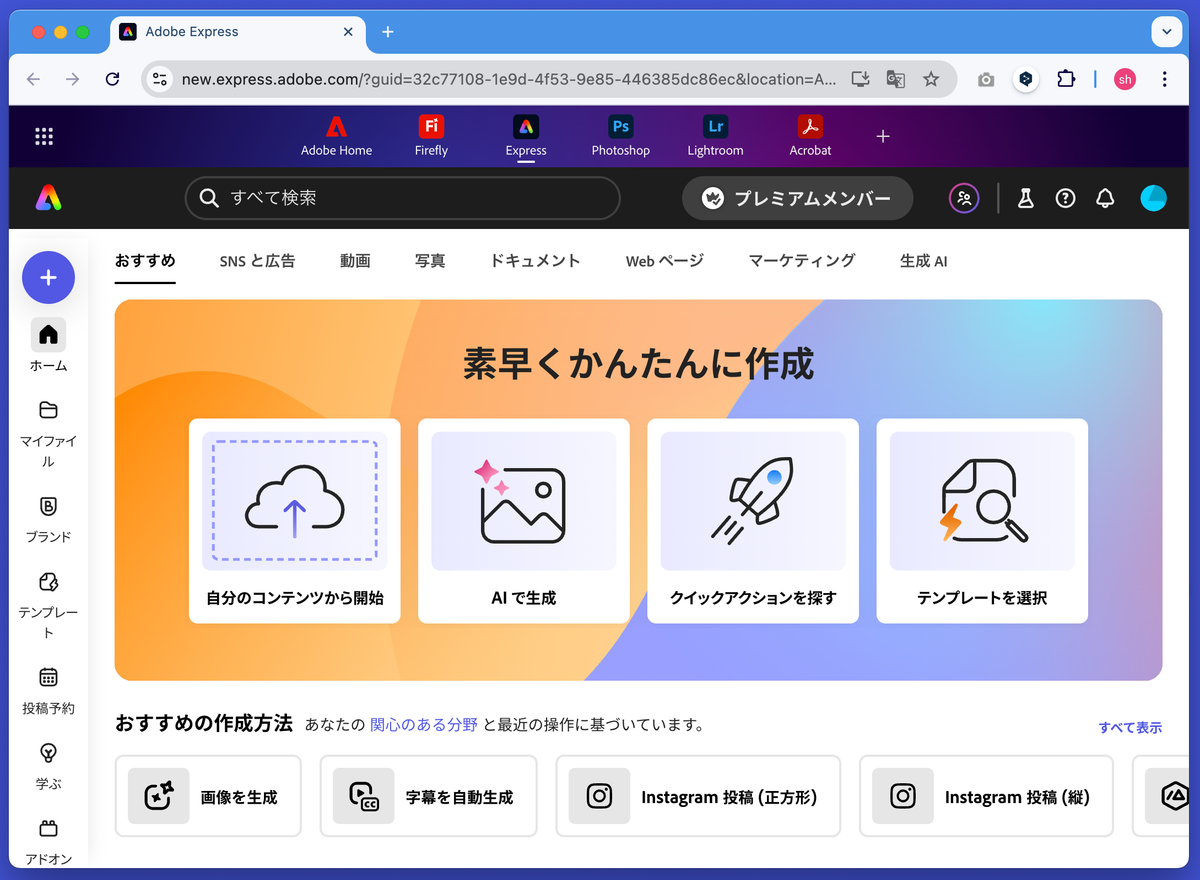Screen dimensions: 1200x880
Task: Go back with the browser back arrow
Action: click(33, 79)
